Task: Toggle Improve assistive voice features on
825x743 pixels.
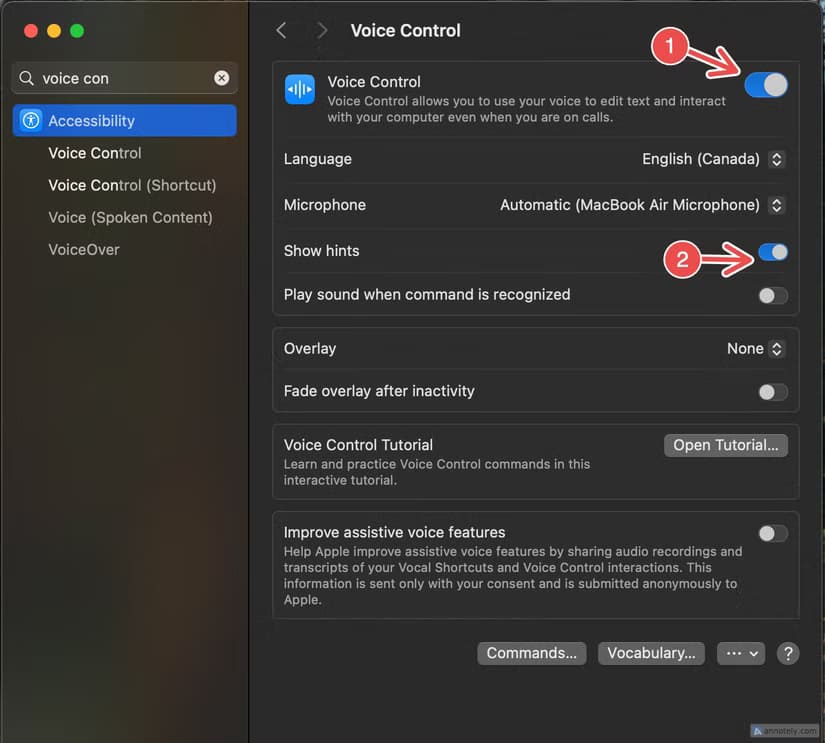Action: [773, 534]
